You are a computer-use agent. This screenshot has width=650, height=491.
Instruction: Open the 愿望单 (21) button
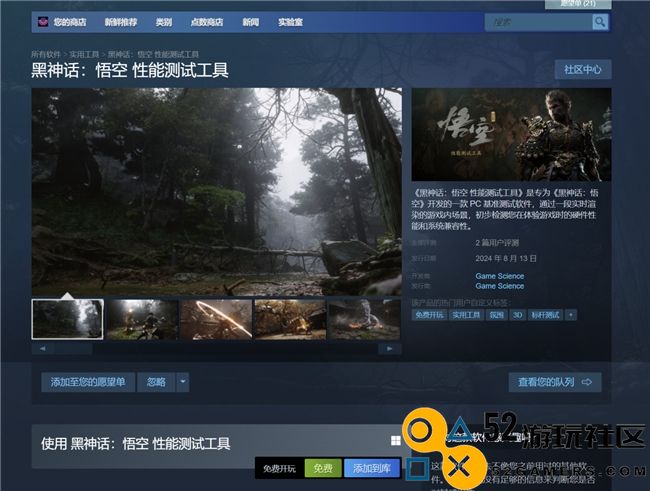coord(578,4)
